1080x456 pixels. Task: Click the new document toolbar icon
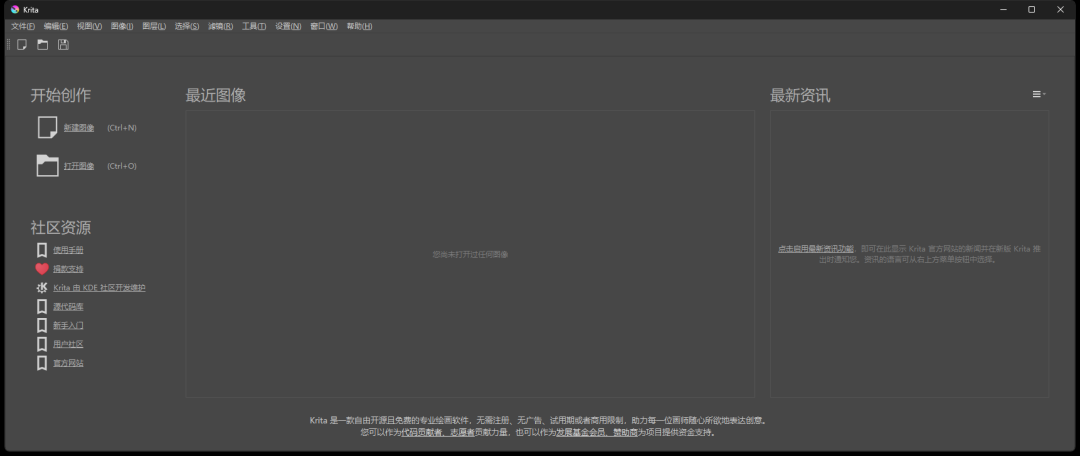pyautogui.click(x=22, y=45)
